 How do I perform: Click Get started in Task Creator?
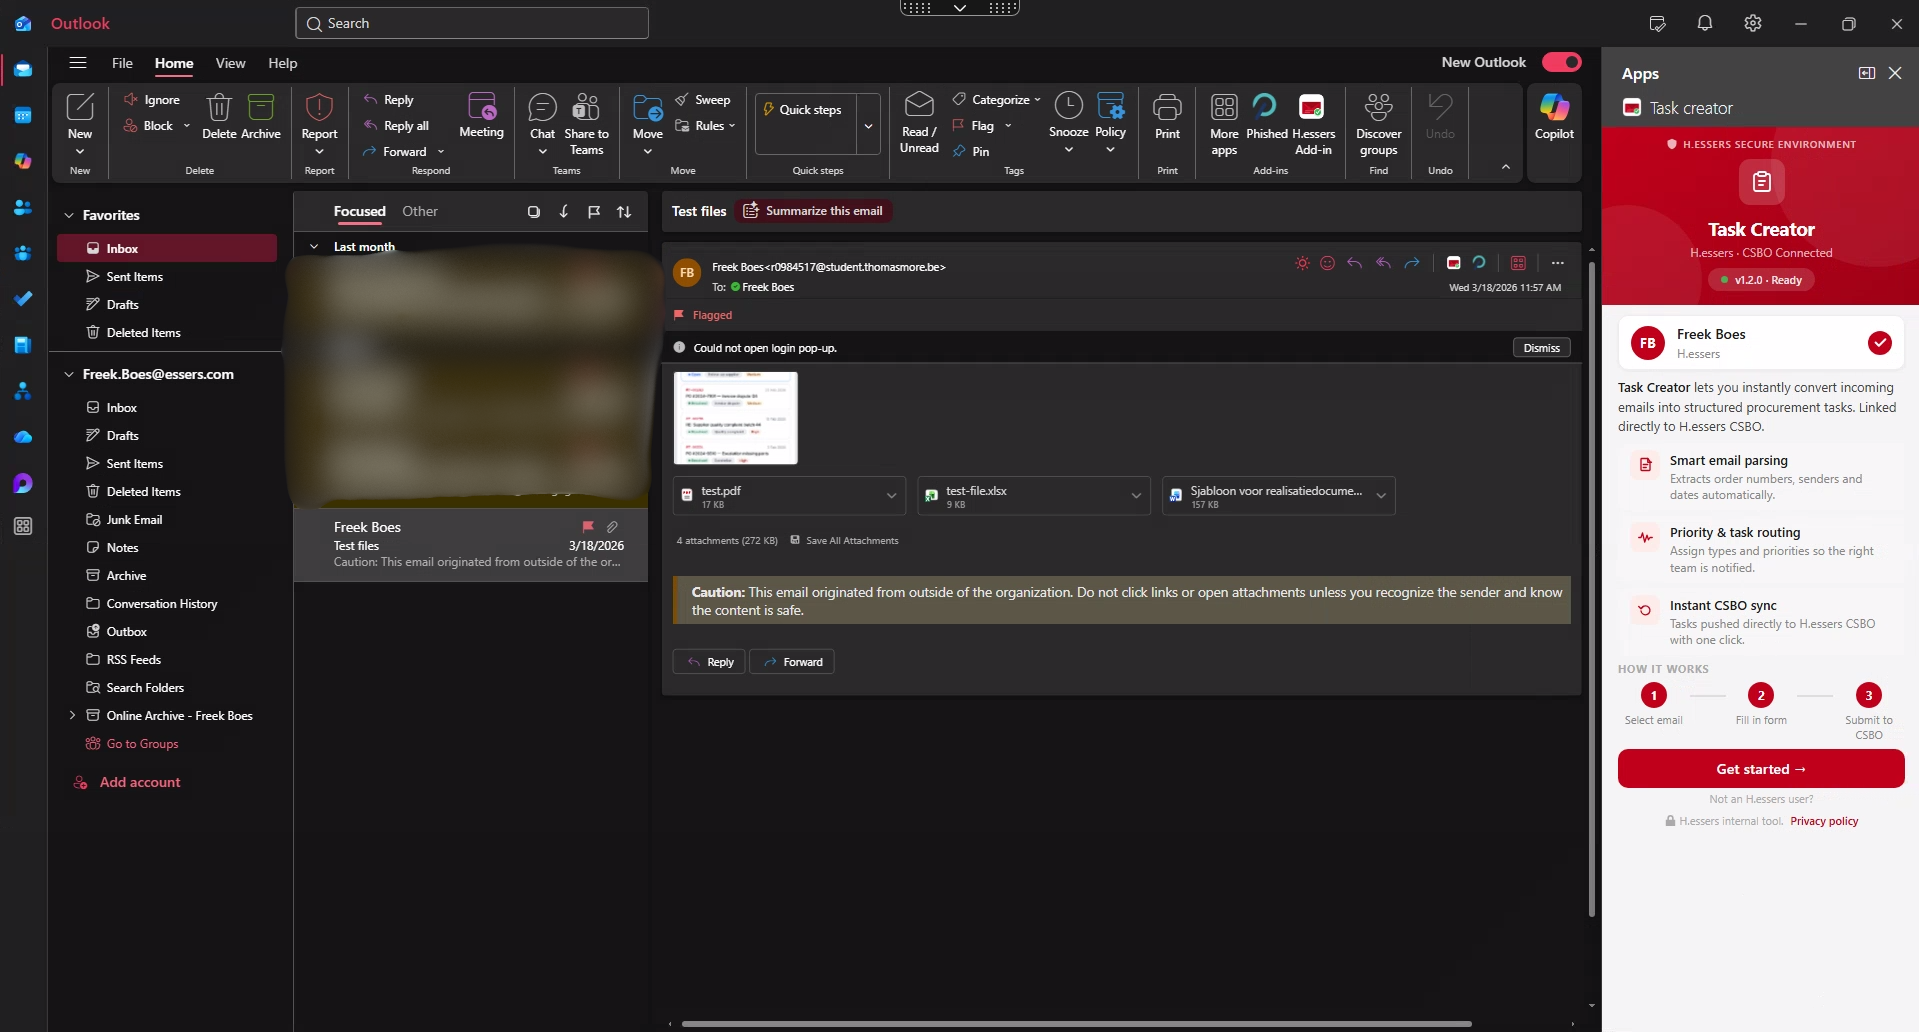pos(1760,769)
